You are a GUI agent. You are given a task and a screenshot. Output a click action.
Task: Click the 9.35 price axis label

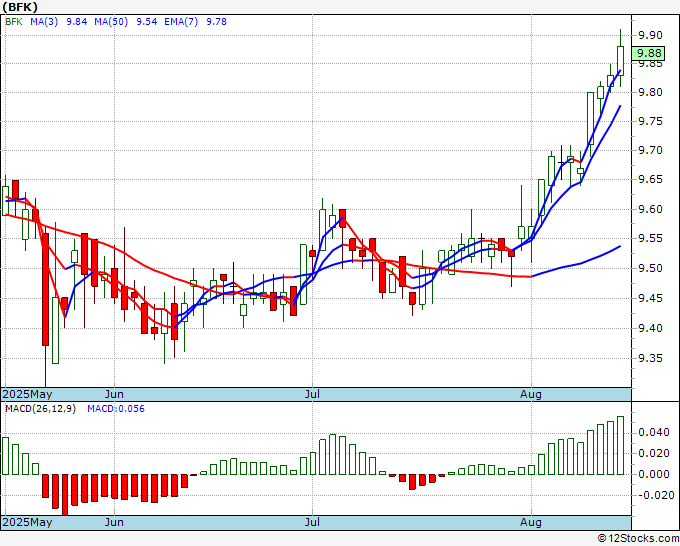coord(651,358)
